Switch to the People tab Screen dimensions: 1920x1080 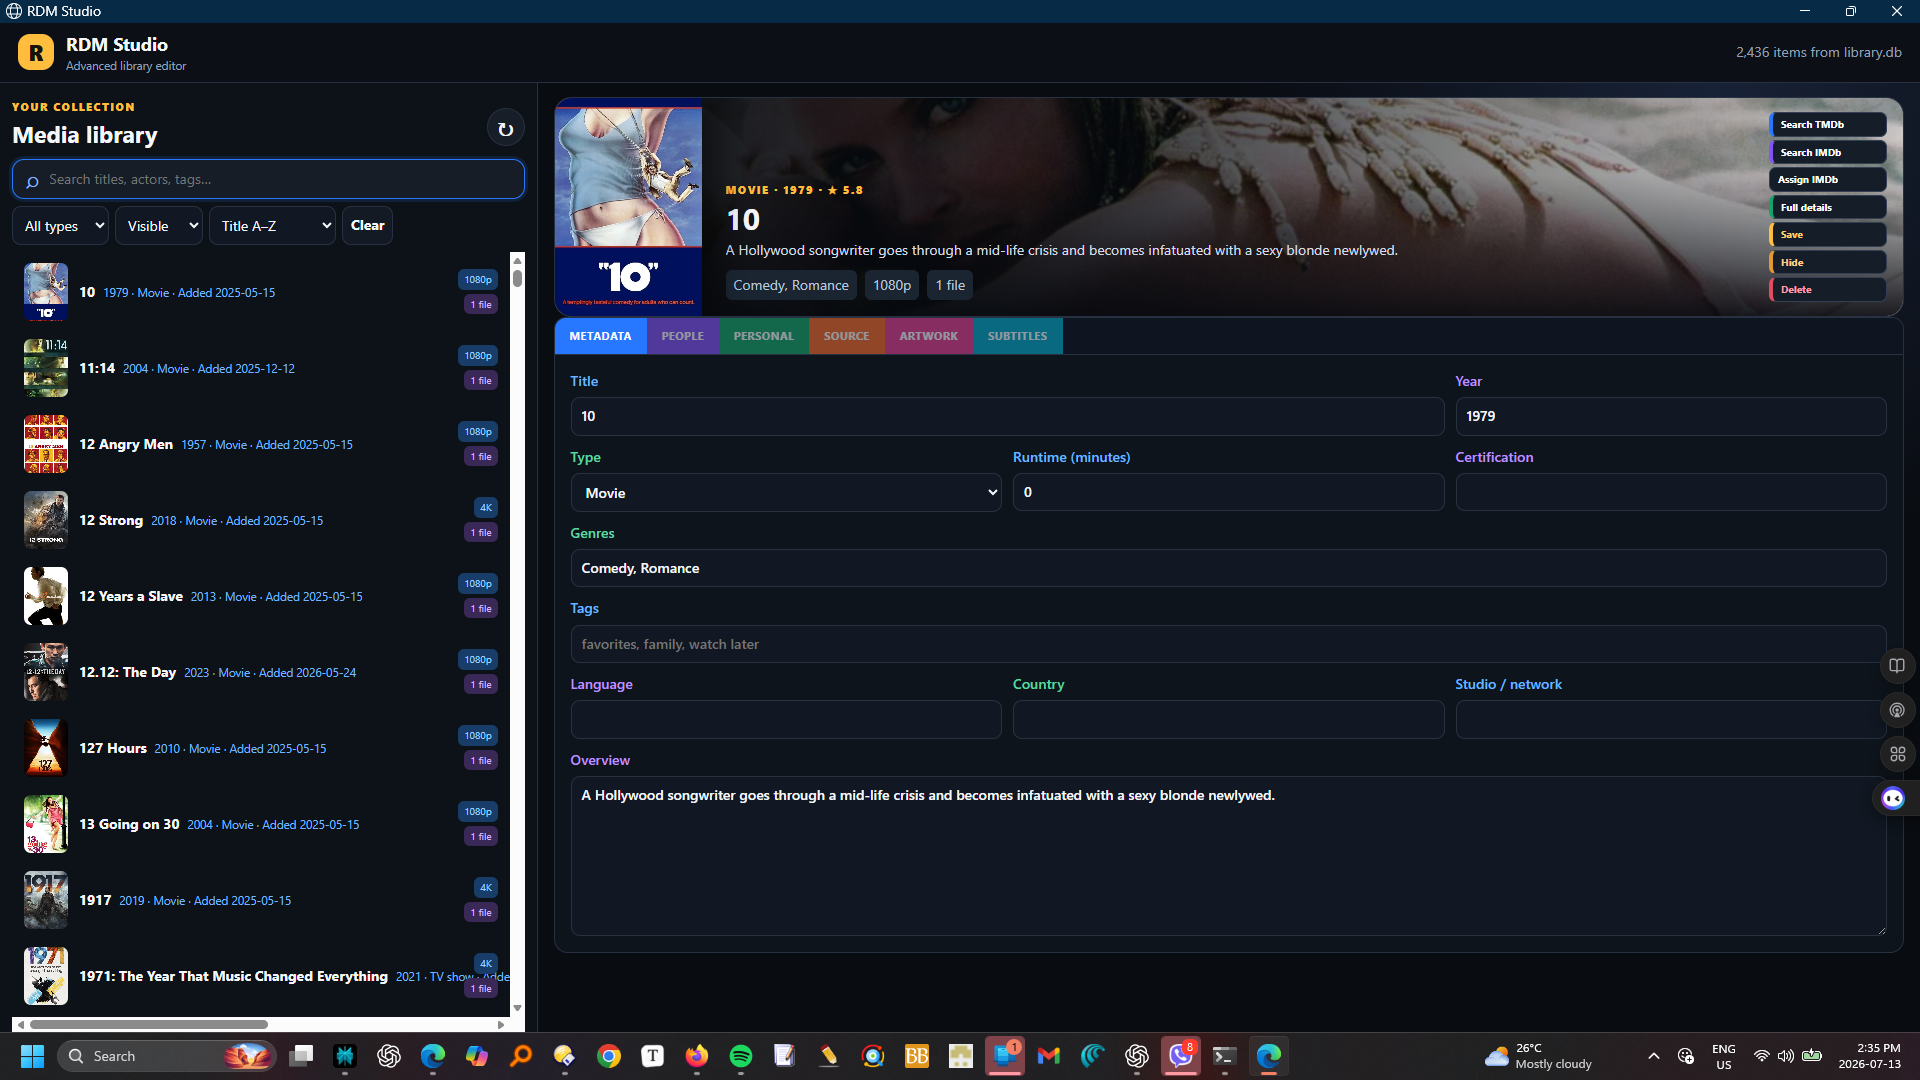click(683, 336)
